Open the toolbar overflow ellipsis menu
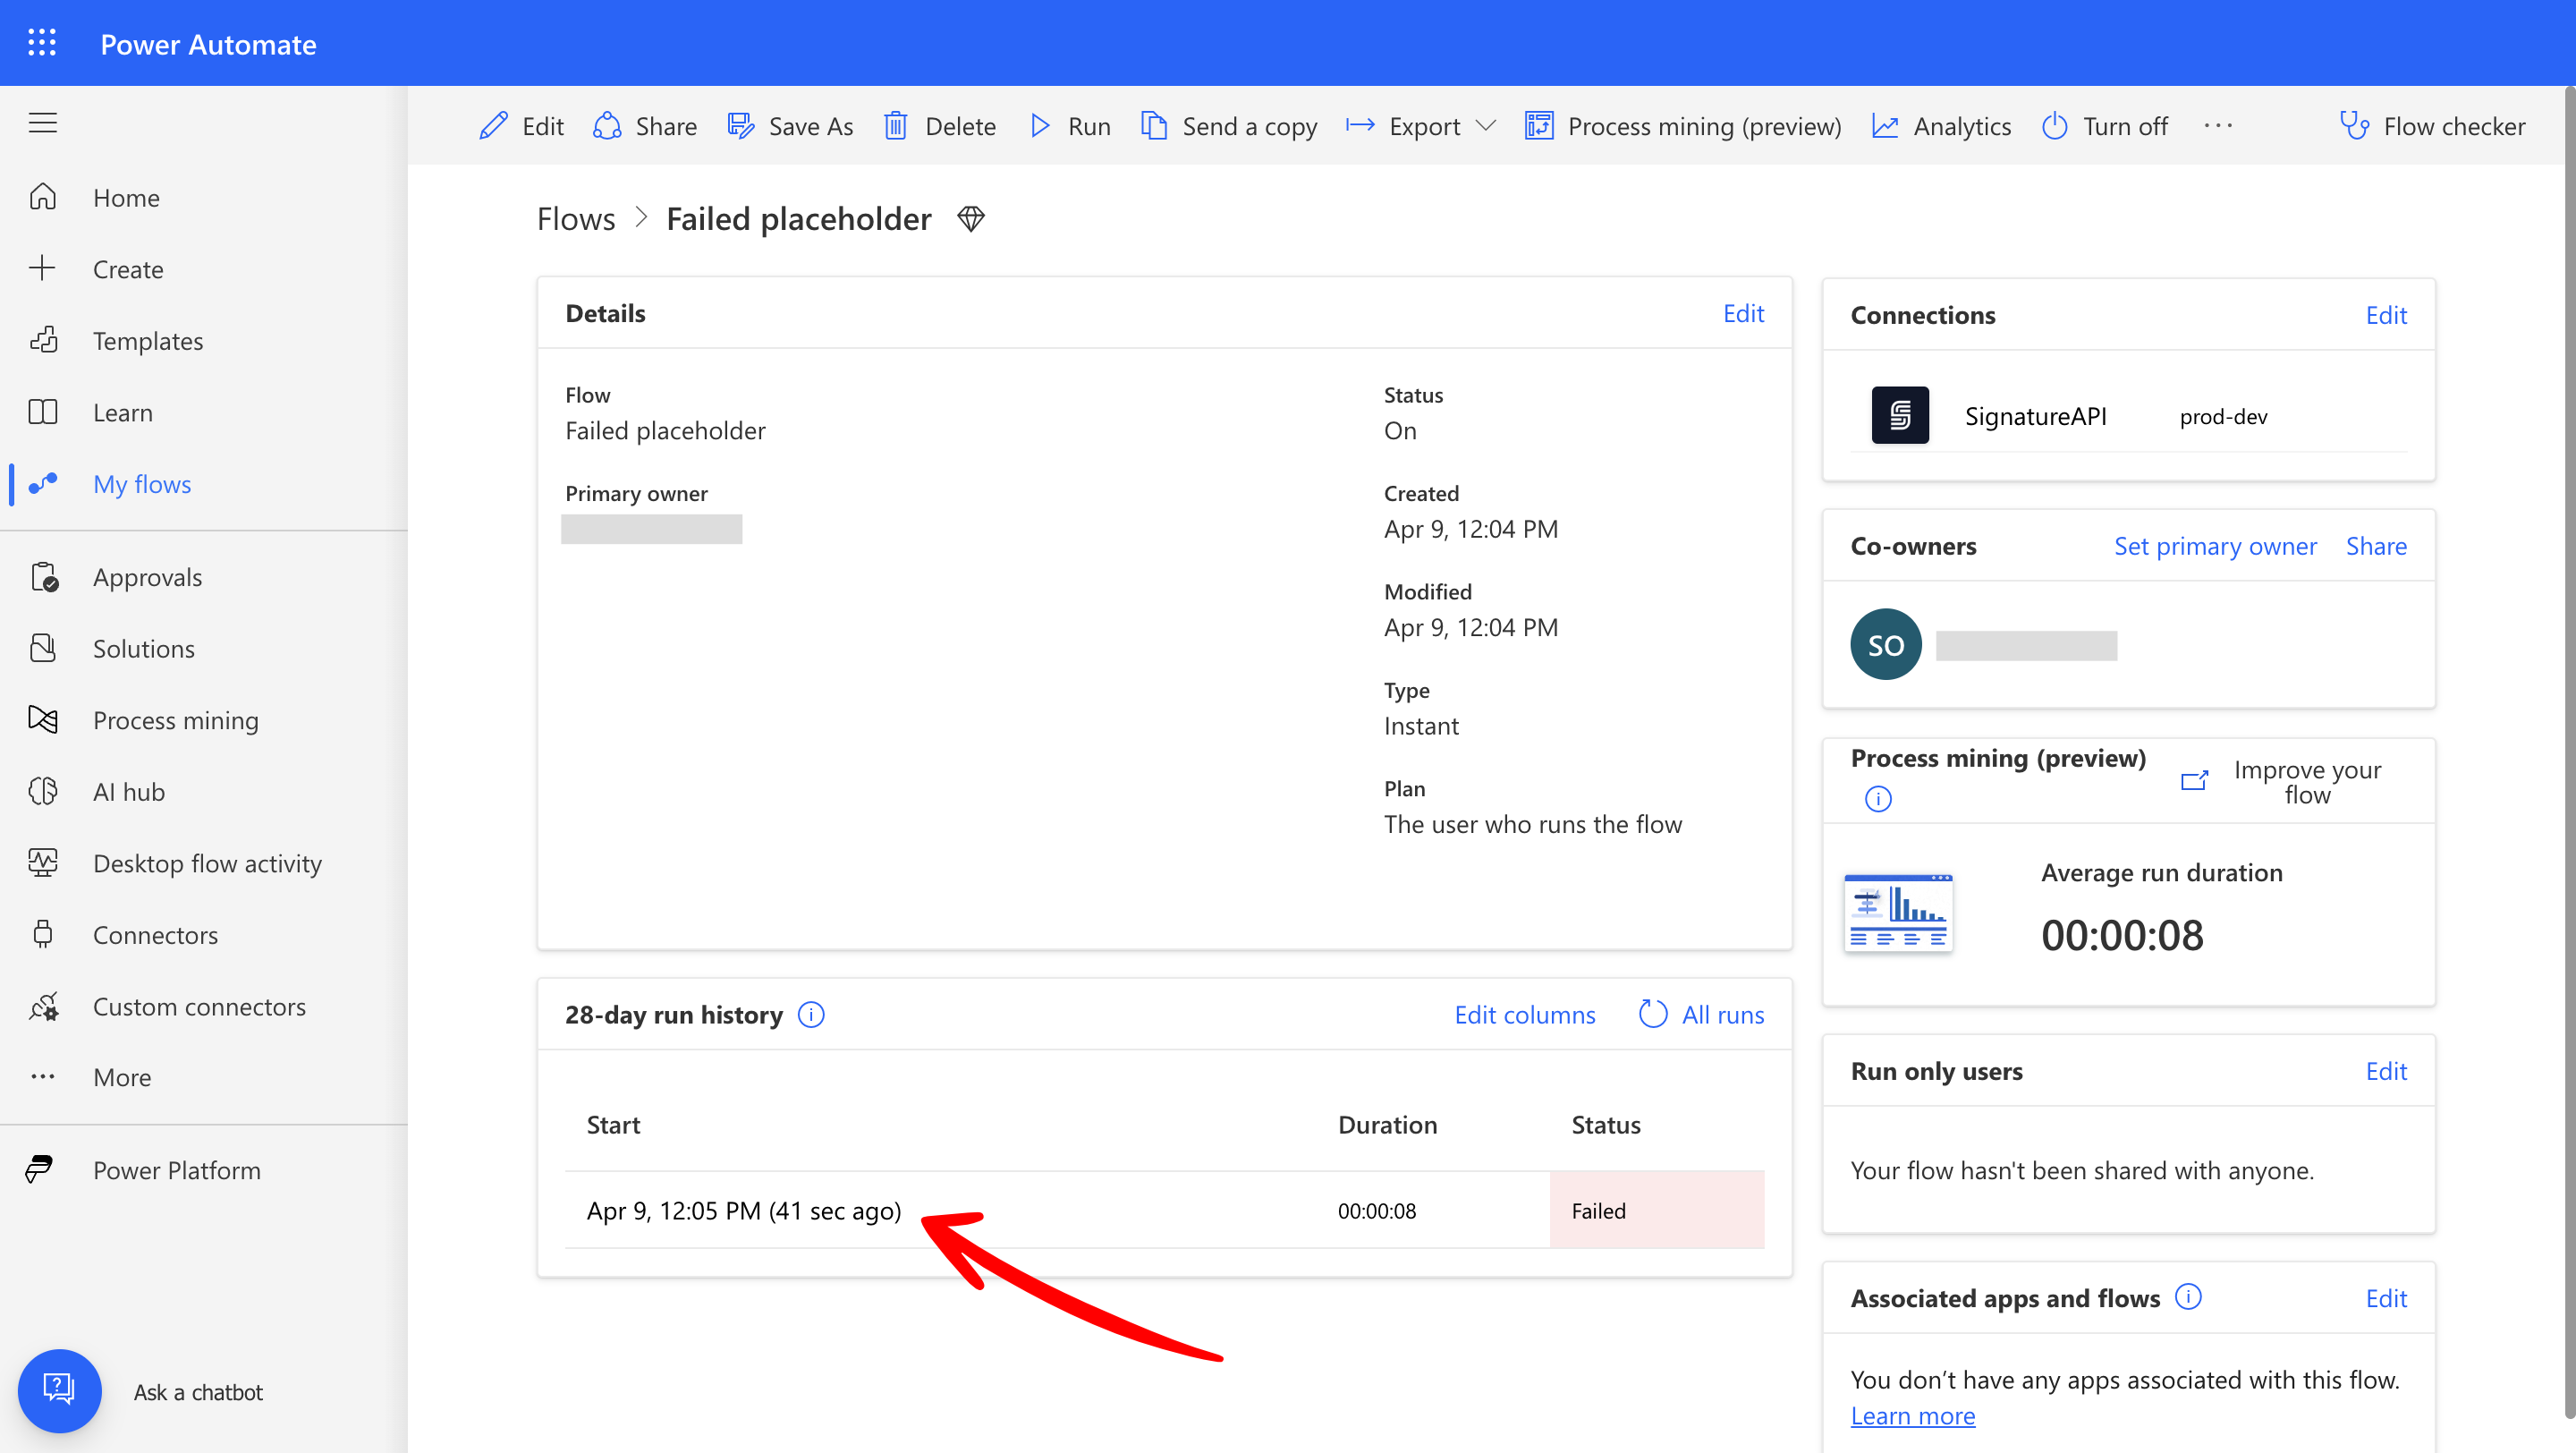 (x=2218, y=126)
